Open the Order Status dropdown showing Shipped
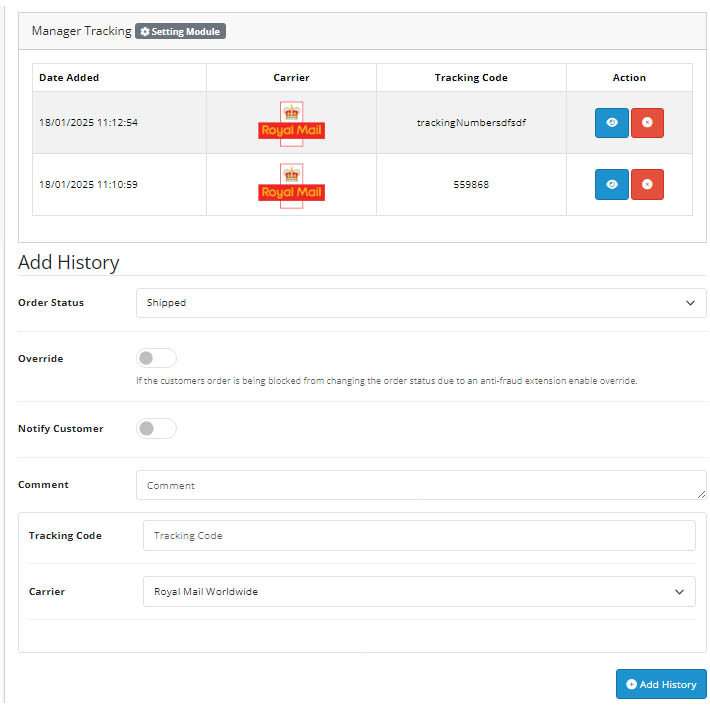 [x=421, y=303]
